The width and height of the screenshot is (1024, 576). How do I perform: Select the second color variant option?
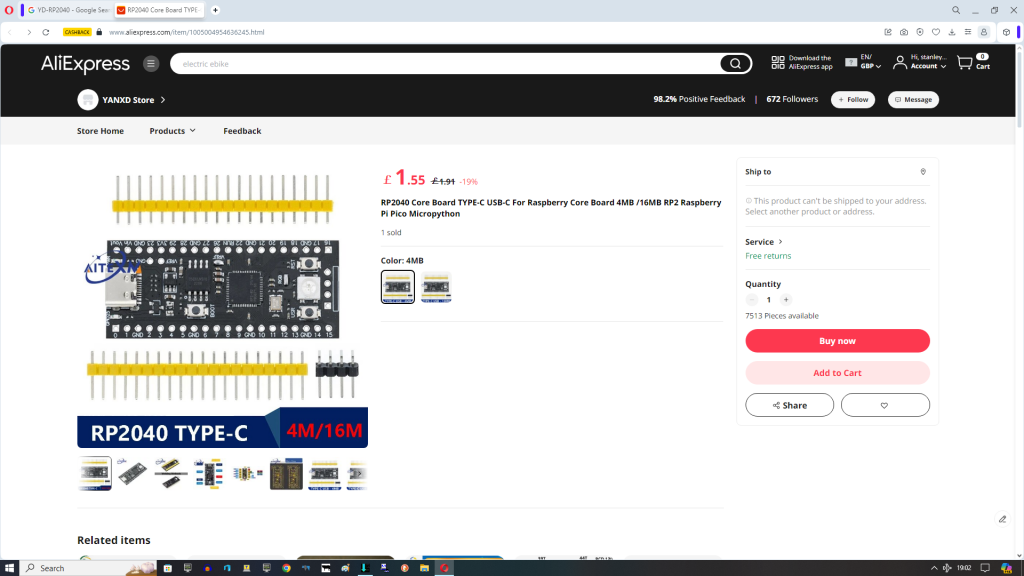[x=436, y=287]
